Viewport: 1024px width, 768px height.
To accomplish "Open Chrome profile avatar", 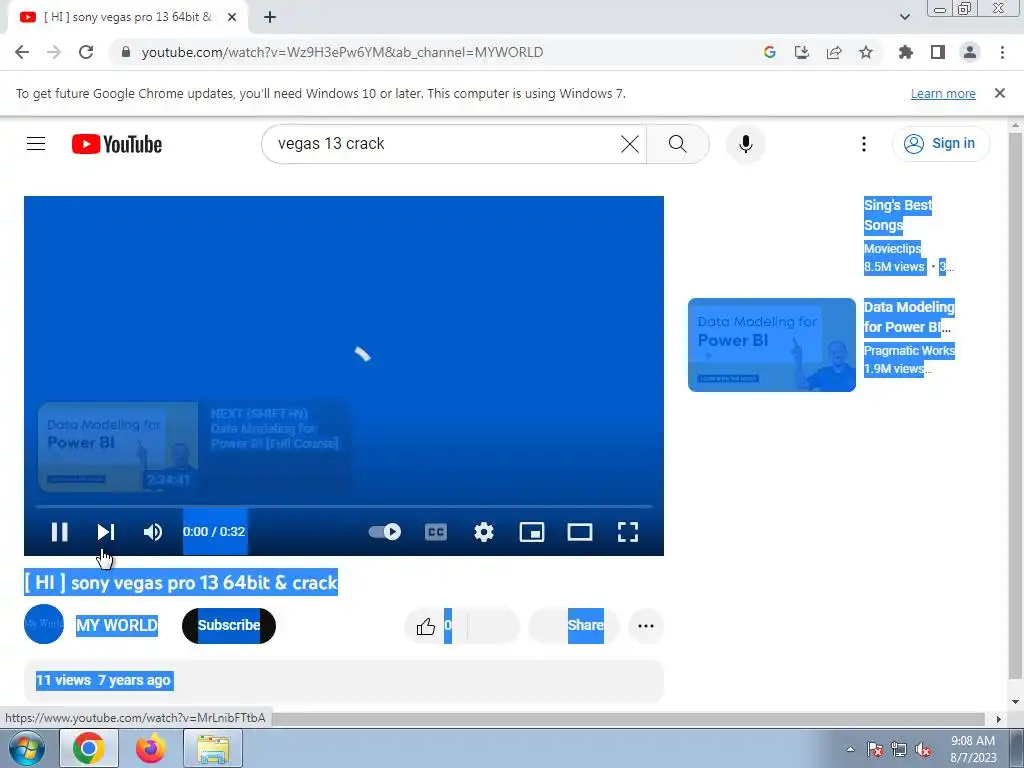I will click(970, 52).
